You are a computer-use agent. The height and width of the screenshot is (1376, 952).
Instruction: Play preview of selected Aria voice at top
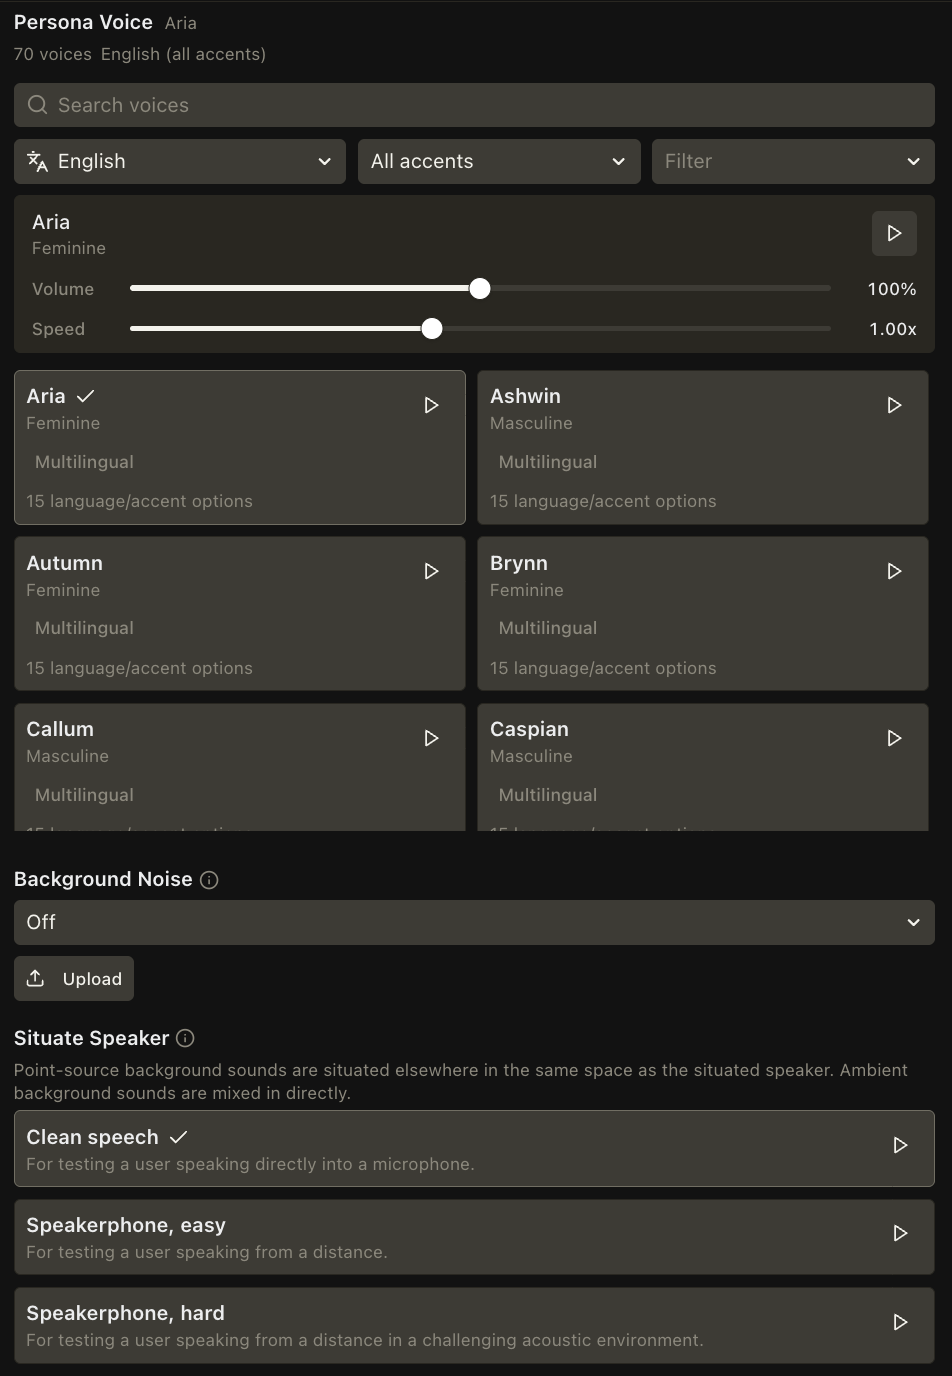894,233
